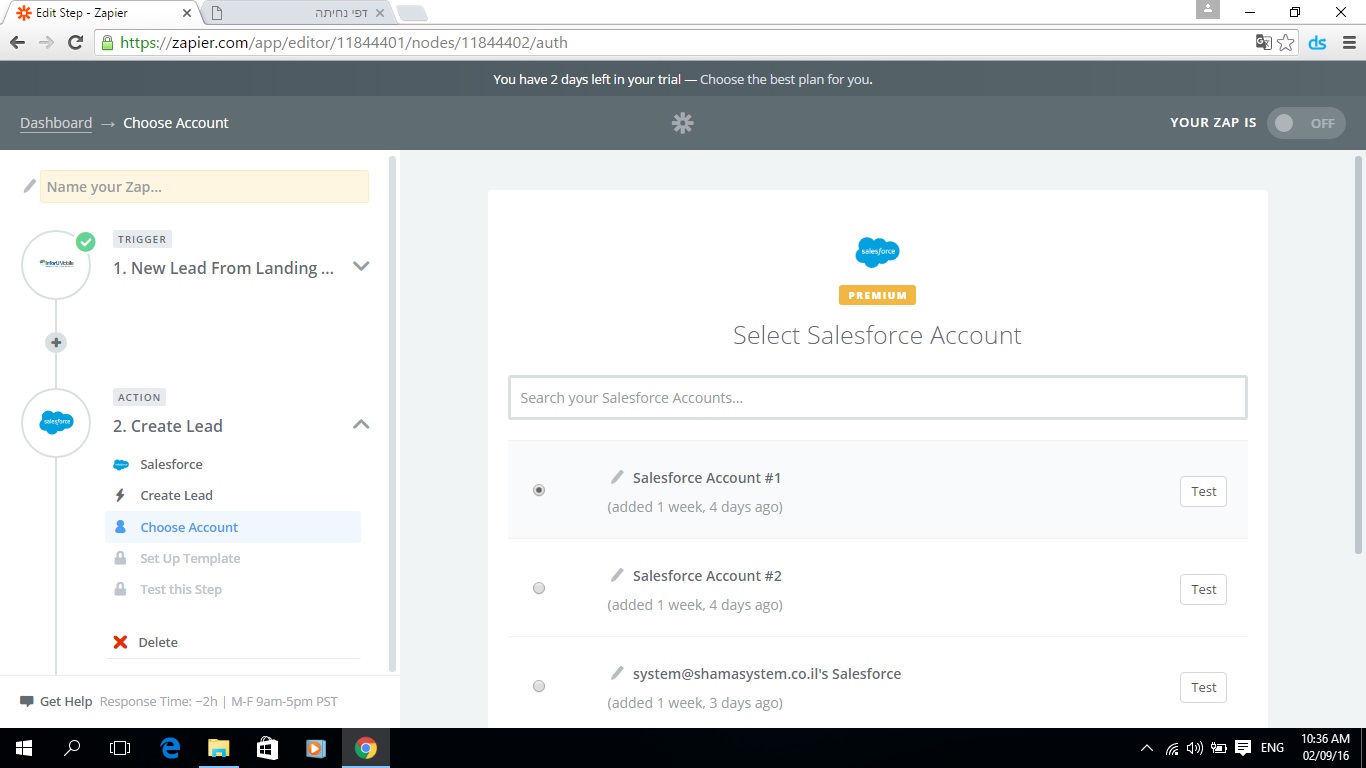Collapse the Create Lead action step chevron
The width and height of the screenshot is (1366, 768).
(361, 424)
